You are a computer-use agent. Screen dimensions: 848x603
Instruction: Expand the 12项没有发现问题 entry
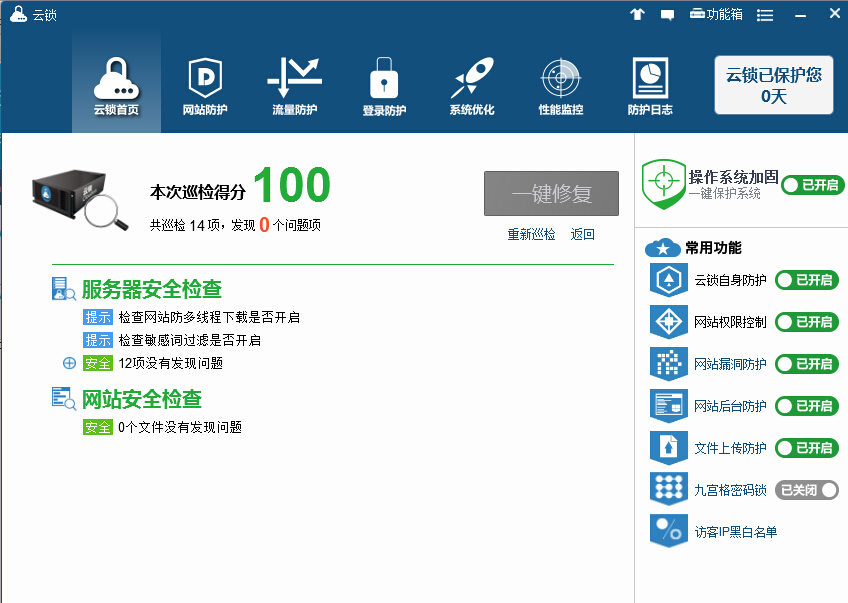click(69, 363)
